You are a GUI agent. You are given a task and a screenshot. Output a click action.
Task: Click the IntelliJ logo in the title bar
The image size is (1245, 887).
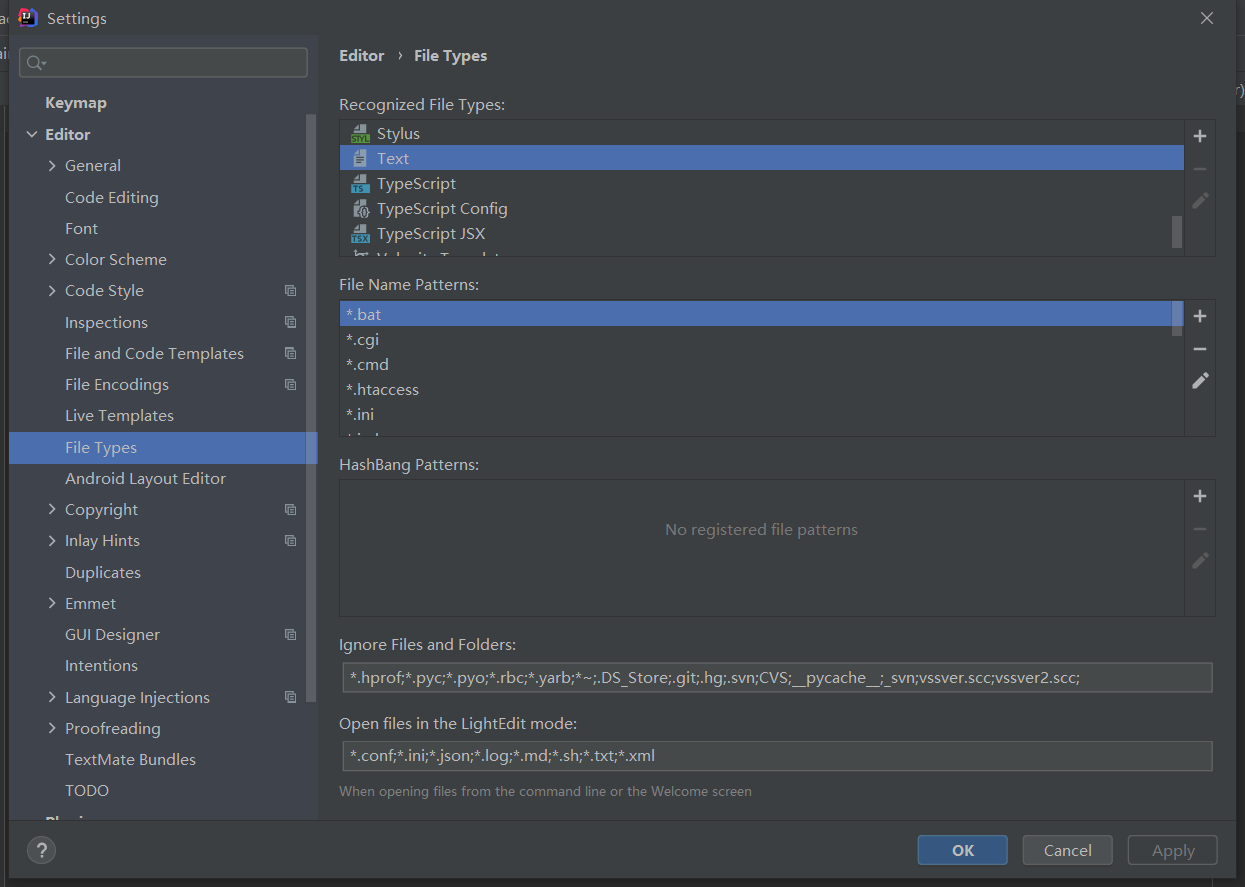point(29,18)
